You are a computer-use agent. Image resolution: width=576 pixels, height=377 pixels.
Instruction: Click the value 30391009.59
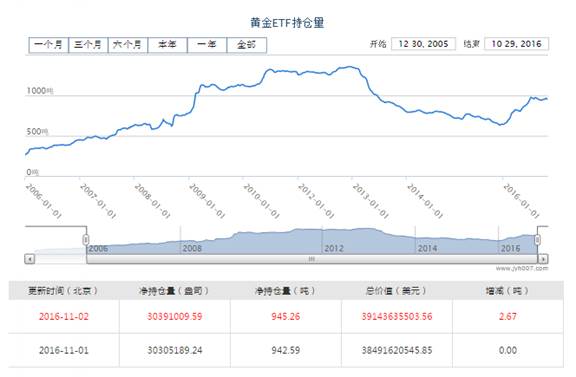tap(174, 316)
